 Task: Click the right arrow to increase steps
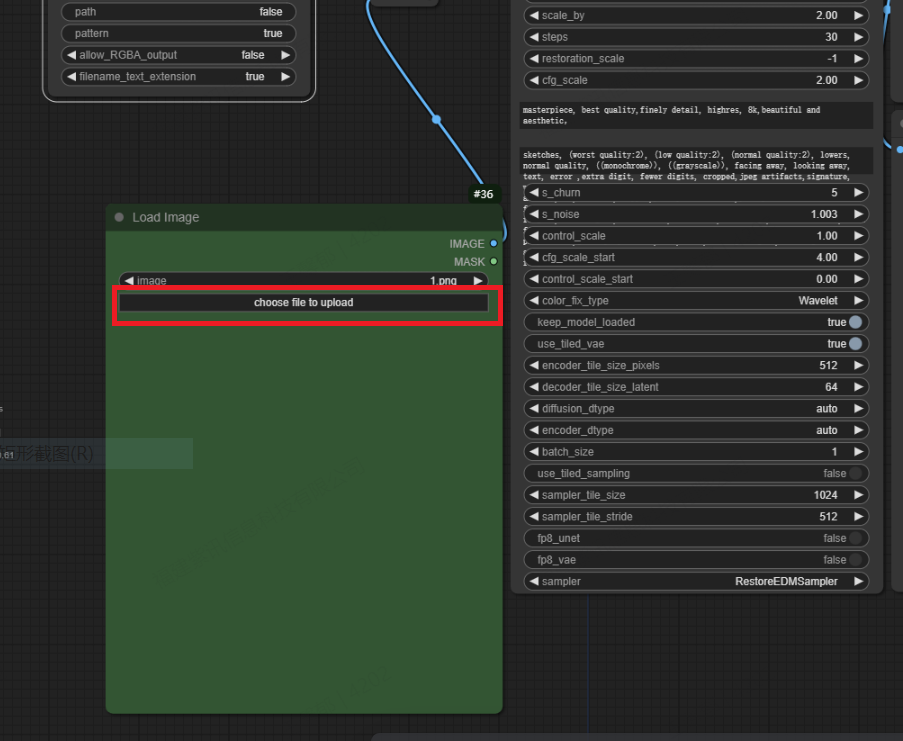(858, 37)
